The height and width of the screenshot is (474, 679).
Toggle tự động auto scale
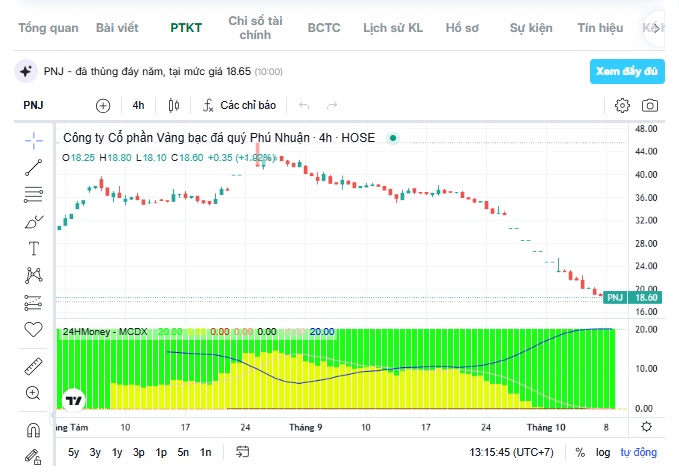[639, 452]
